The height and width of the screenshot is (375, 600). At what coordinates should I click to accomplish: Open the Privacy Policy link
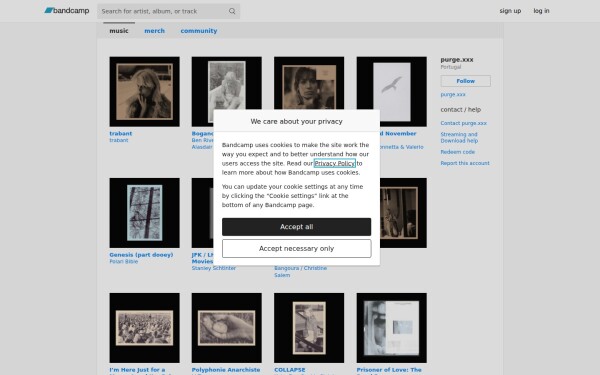334,163
